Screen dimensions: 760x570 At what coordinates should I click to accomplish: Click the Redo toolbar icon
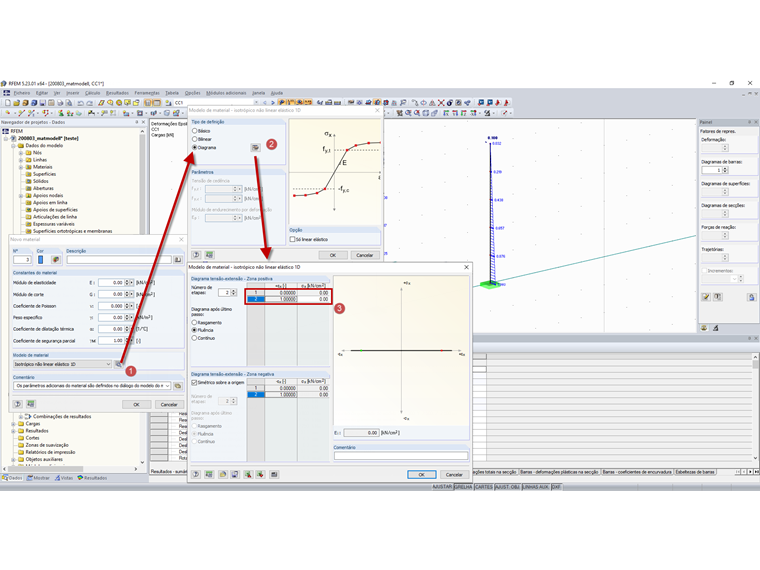coord(90,103)
